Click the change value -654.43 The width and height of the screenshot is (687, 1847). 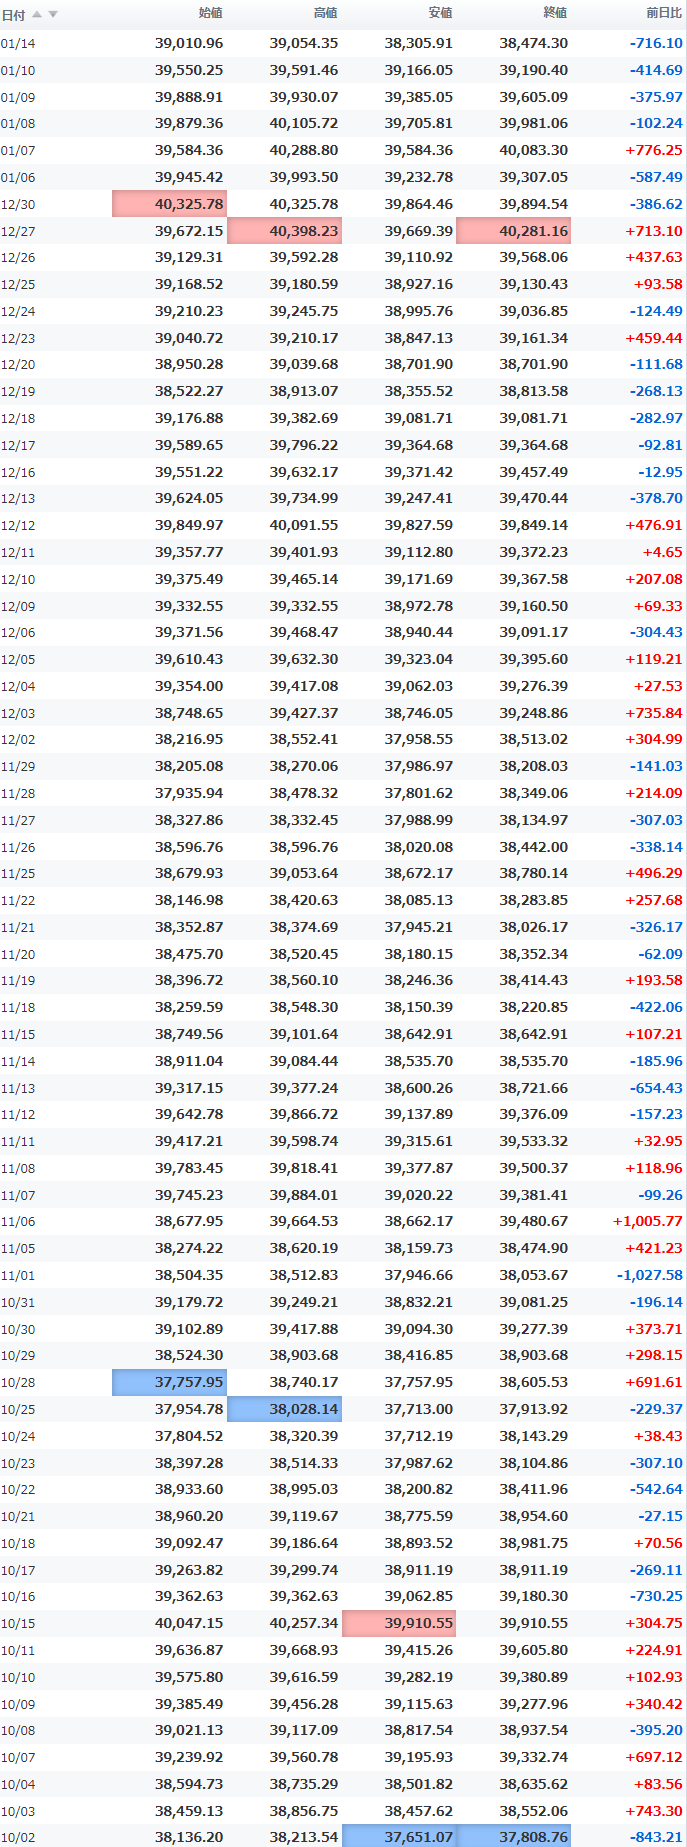(x=656, y=1088)
